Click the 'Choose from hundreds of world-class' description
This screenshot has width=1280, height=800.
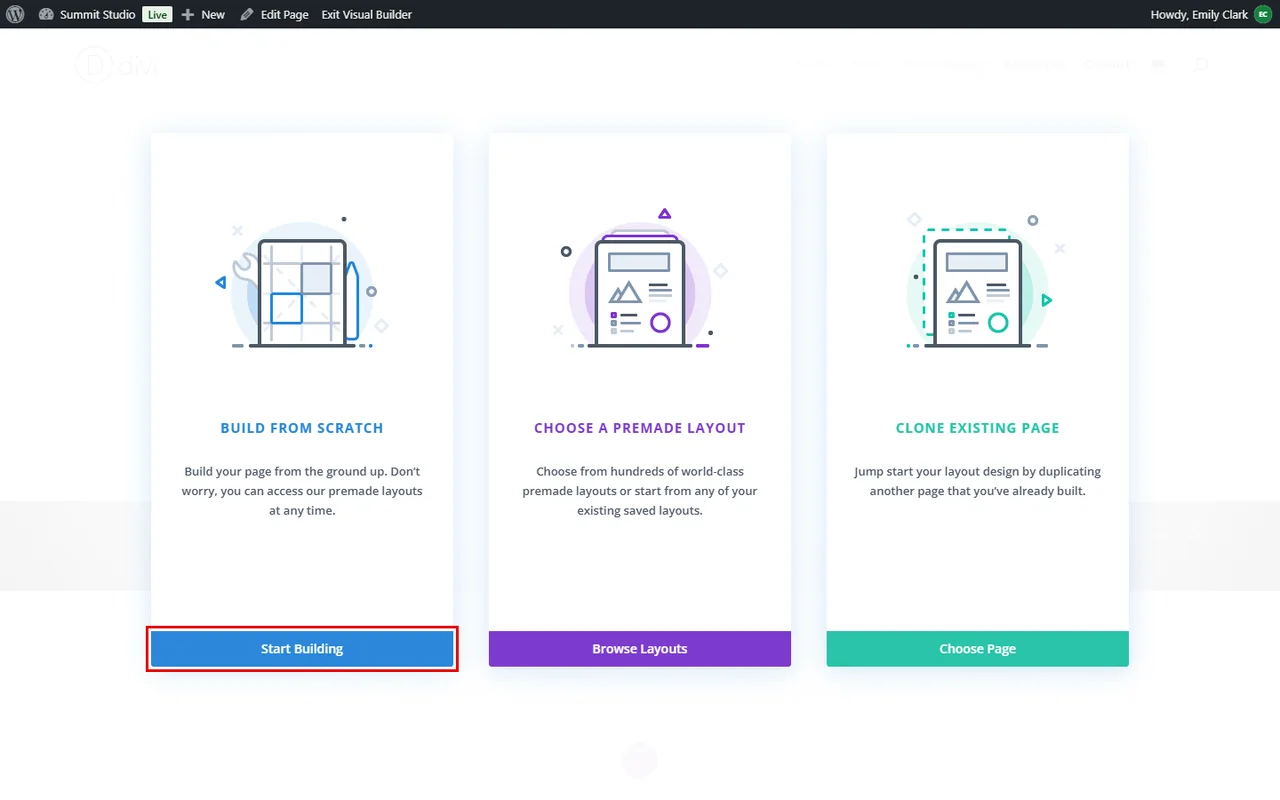[x=640, y=491]
